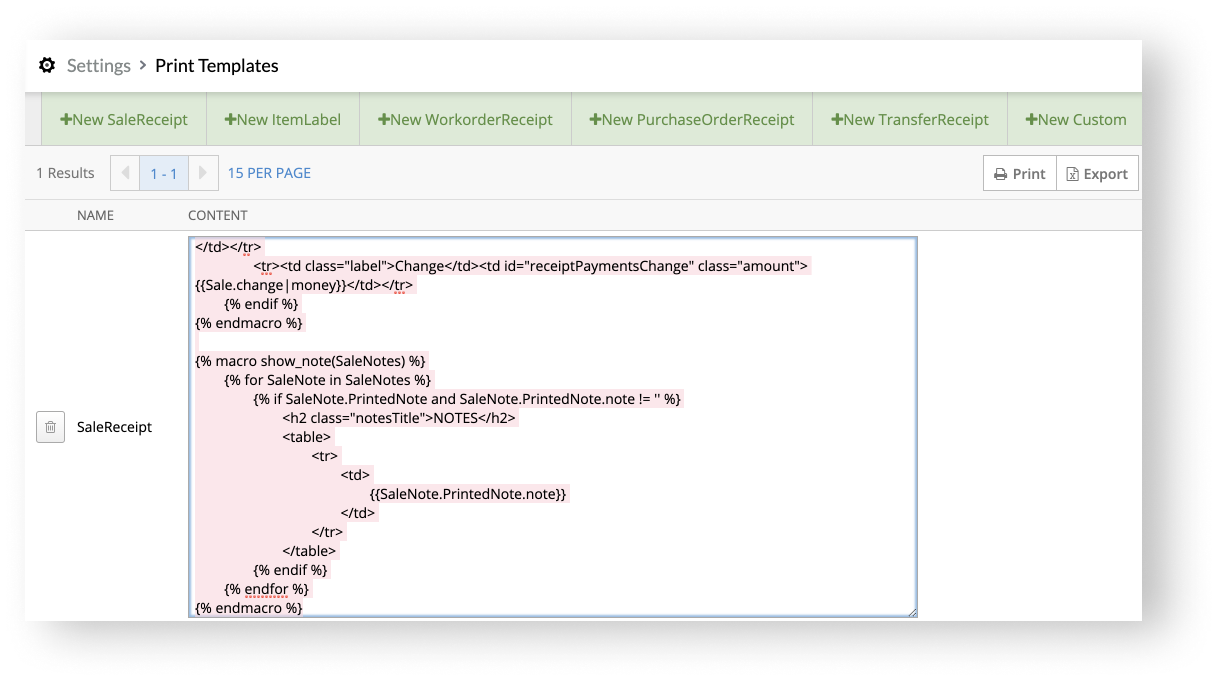The width and height of the screenshot is (1217, 681).
Task: Create a New Custom template
Action: point(1075,119)
